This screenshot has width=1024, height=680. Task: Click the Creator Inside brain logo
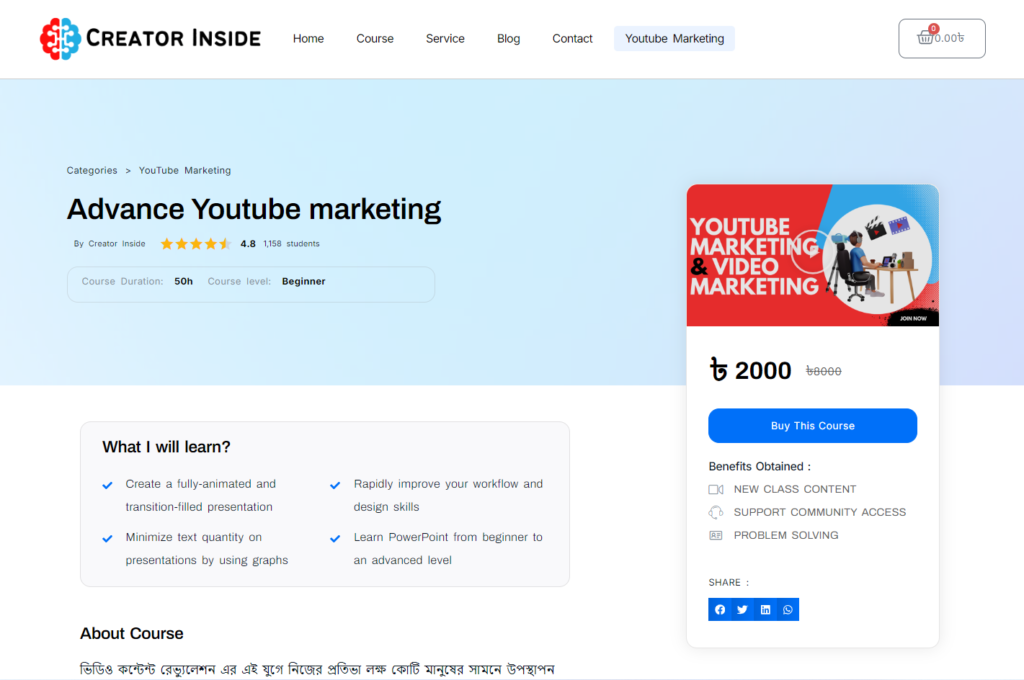pos(59,38)
